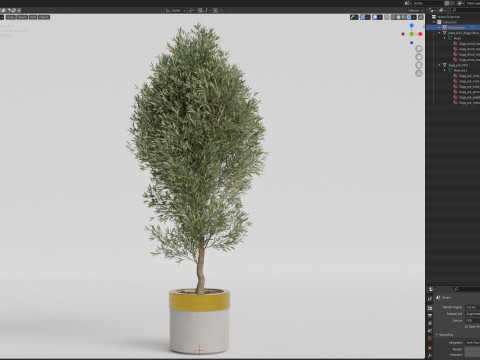Click the properties search field
Viewport: 480px width, 360px height.
point(467,289)
